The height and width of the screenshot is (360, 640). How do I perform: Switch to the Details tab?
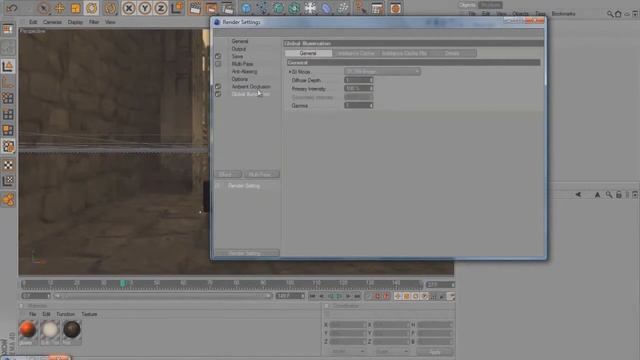(452, 53)
